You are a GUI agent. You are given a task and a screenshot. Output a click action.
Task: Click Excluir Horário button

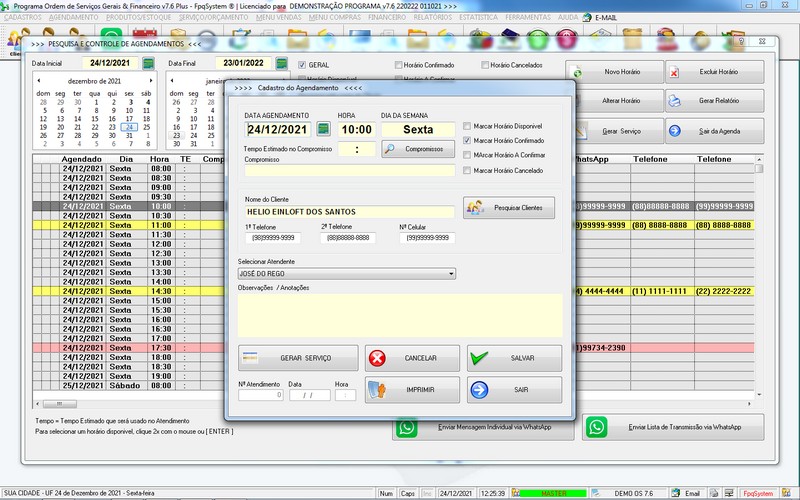point(714,72)
